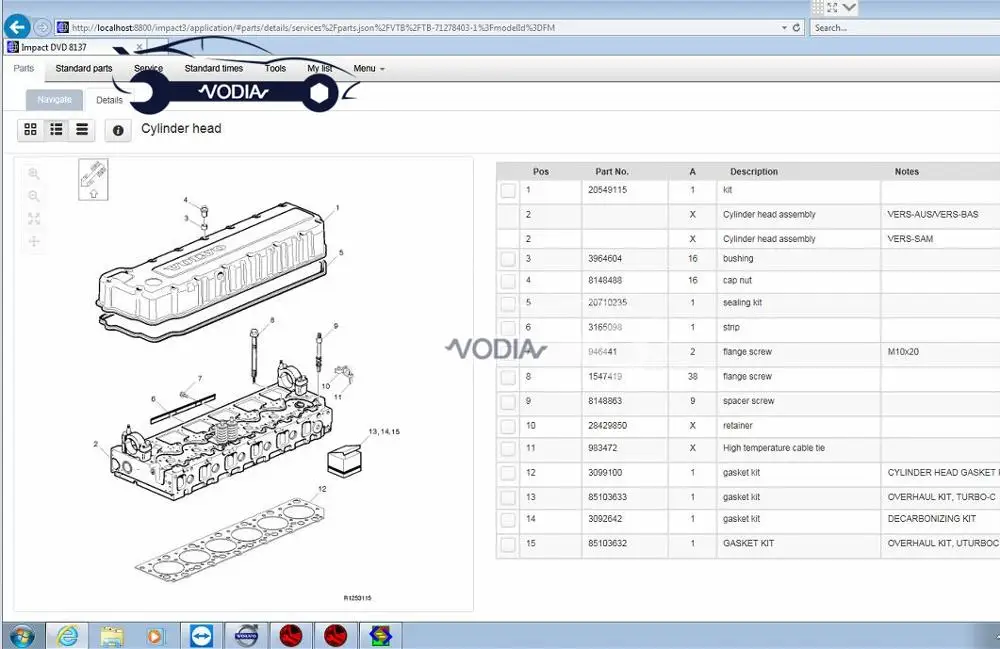Viewport: 1000px width, 649px height.
Task: Switch to grid tile view icon
Action: pyautogui.click(x=31, y=129)
